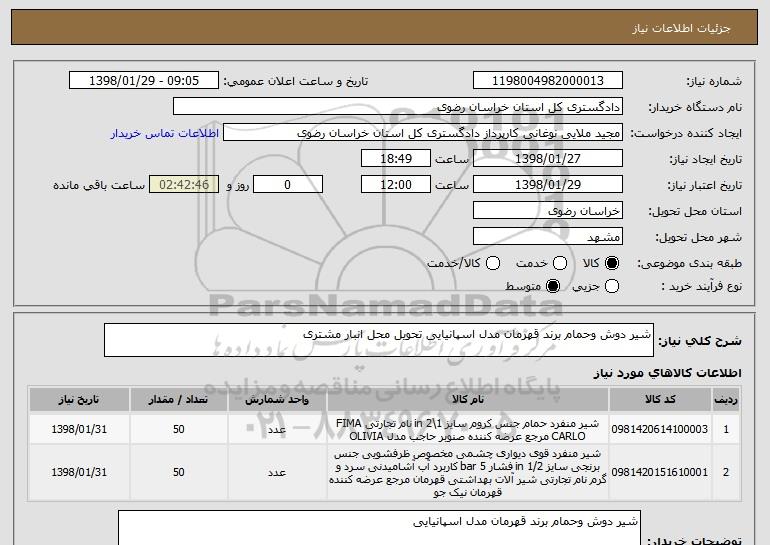Screen dimensions: 770x545
Task: Select the کالا radio button
Action: pos(612,264)
